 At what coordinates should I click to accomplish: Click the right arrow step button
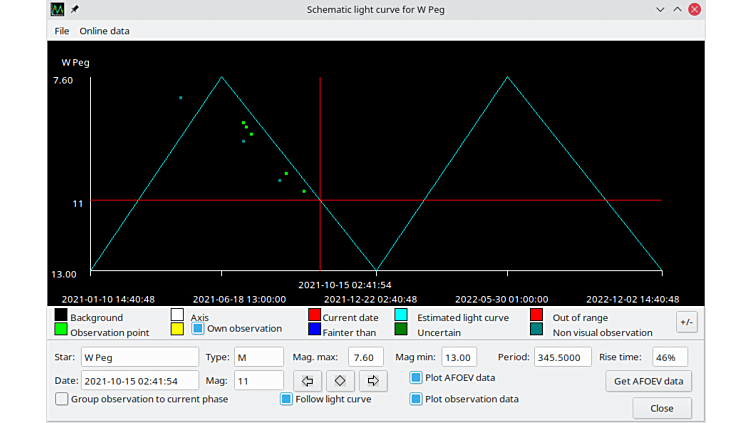(x=372, y=381)
